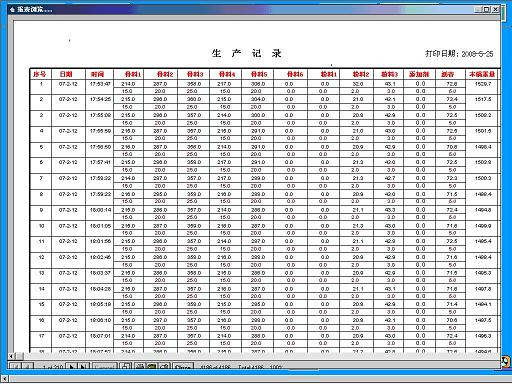Click the 生产记录 report title

247,53
